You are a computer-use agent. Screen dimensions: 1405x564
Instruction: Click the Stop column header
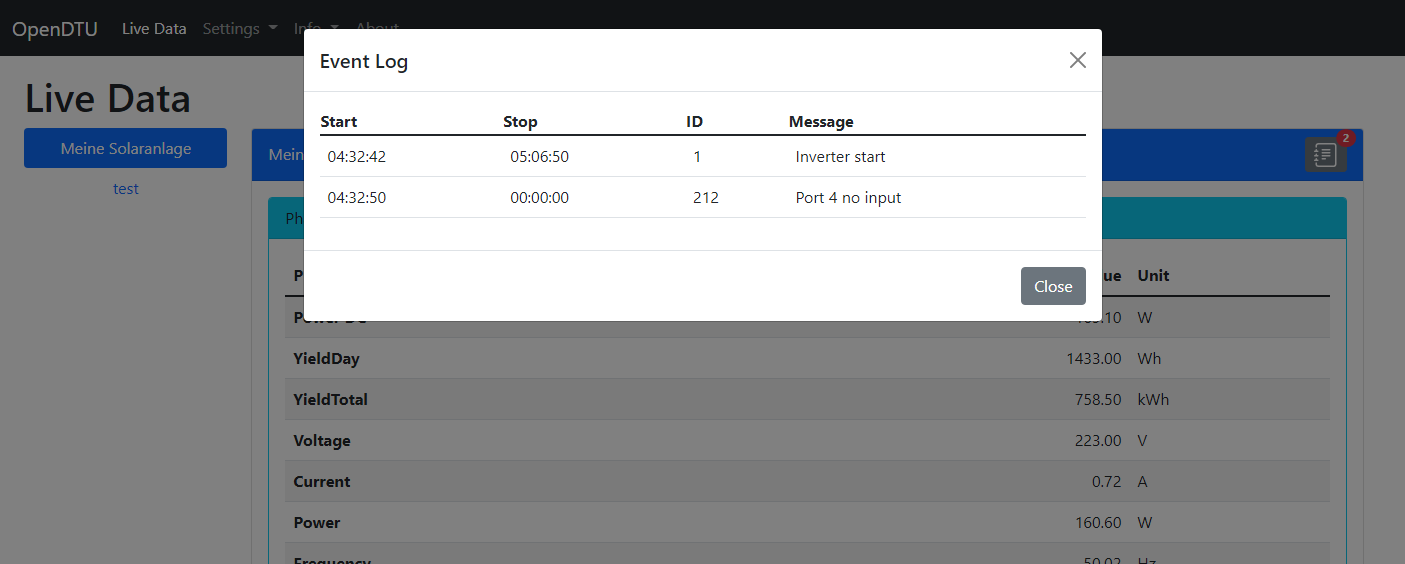click(x=520, y=122)
